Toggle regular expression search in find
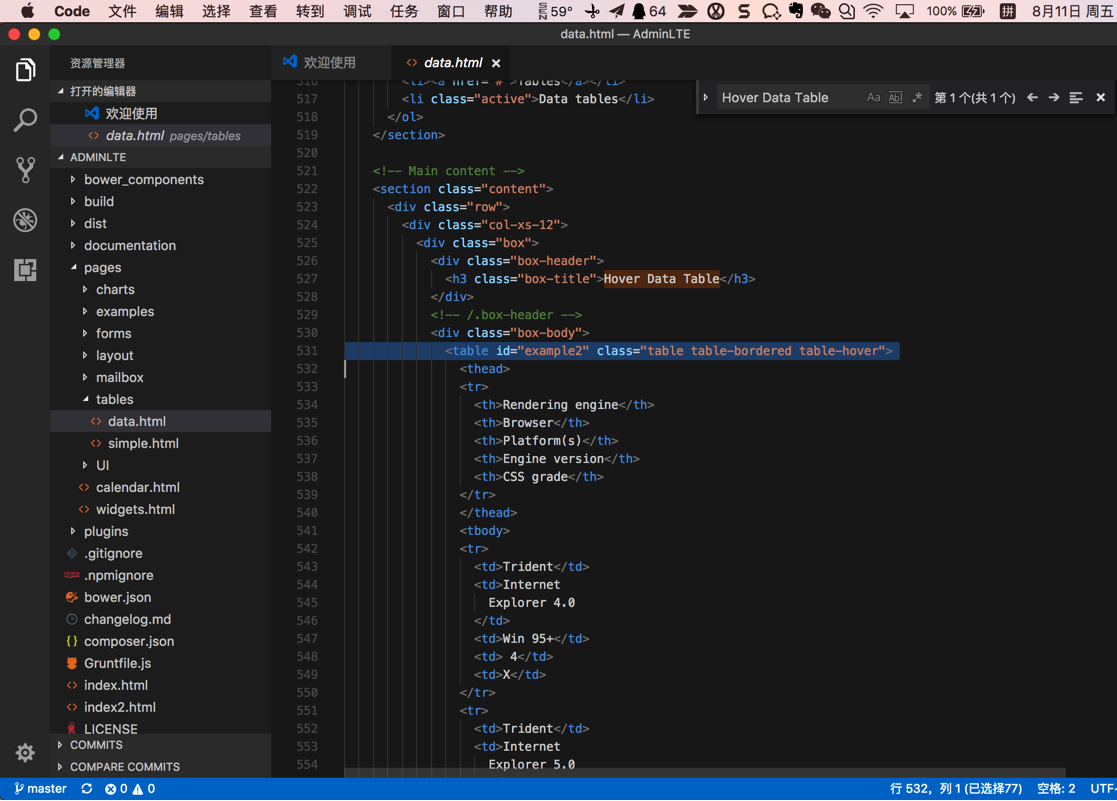 tap(917, 98)
